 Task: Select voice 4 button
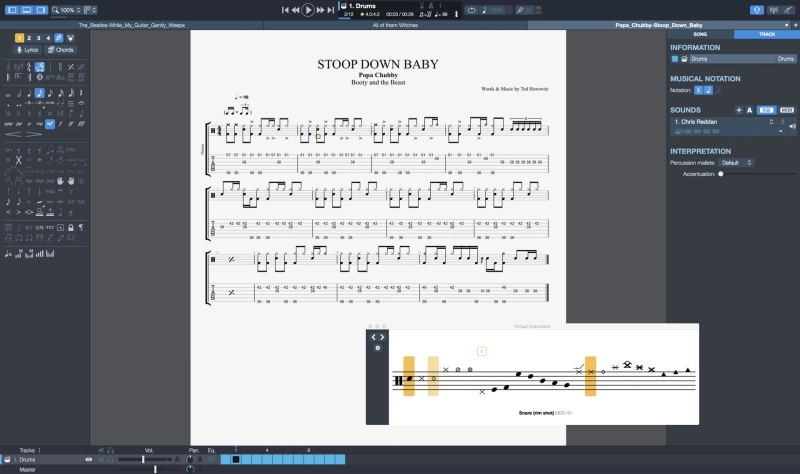pyautogui.click(x=48, y=38)
